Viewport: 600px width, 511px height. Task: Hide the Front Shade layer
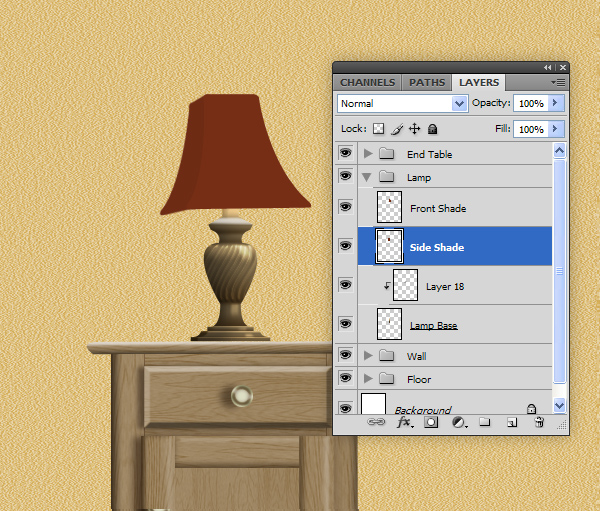point(346,207)
